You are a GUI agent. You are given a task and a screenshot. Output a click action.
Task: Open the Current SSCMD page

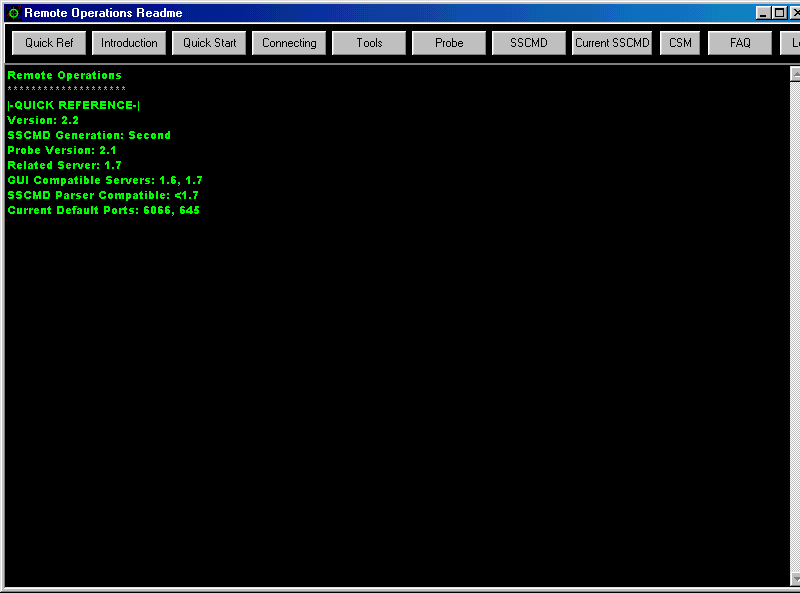(611, 43)
